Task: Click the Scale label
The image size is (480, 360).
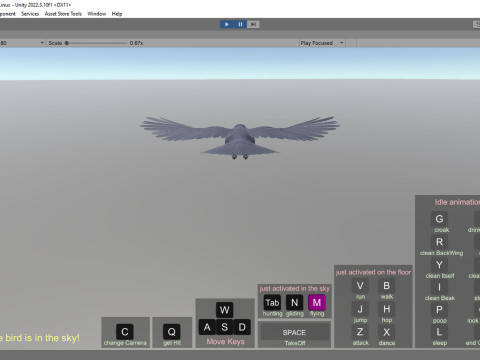Action: click(x=55, y=43)
